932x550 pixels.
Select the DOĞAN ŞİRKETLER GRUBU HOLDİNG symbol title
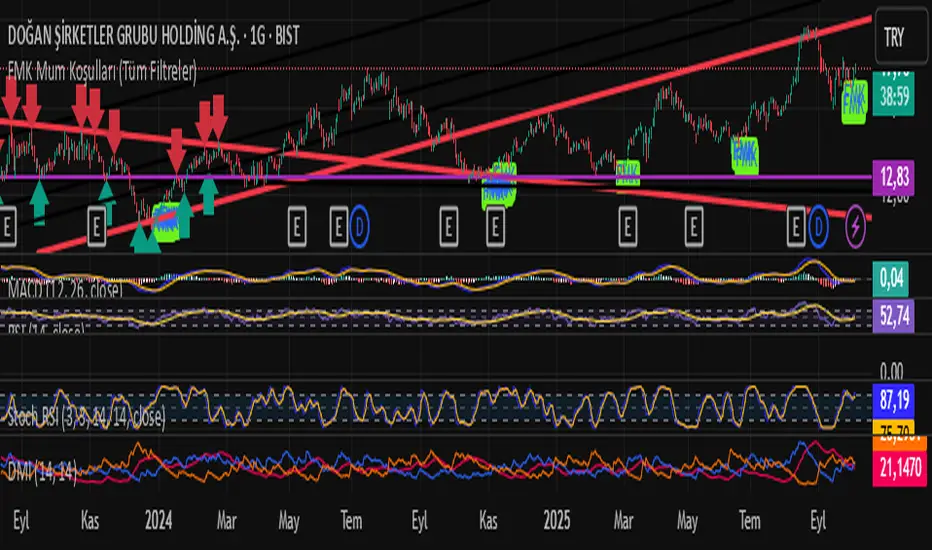coord(153,36)
